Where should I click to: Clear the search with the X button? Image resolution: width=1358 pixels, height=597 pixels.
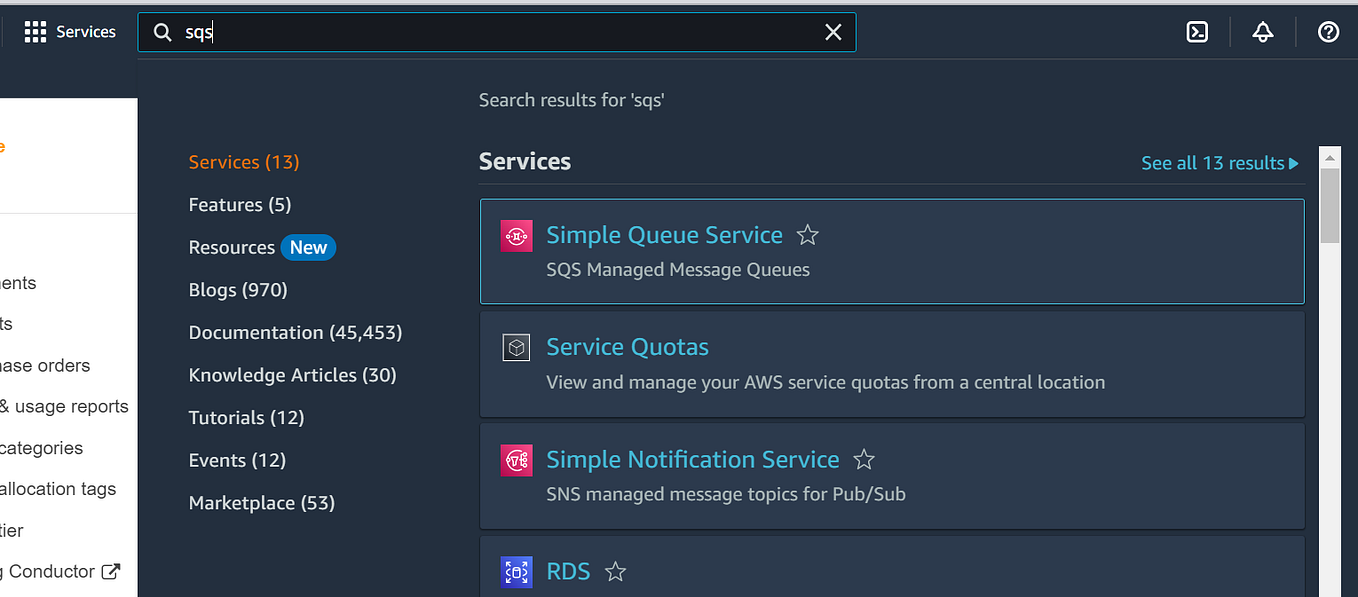[x=833, y=32]
